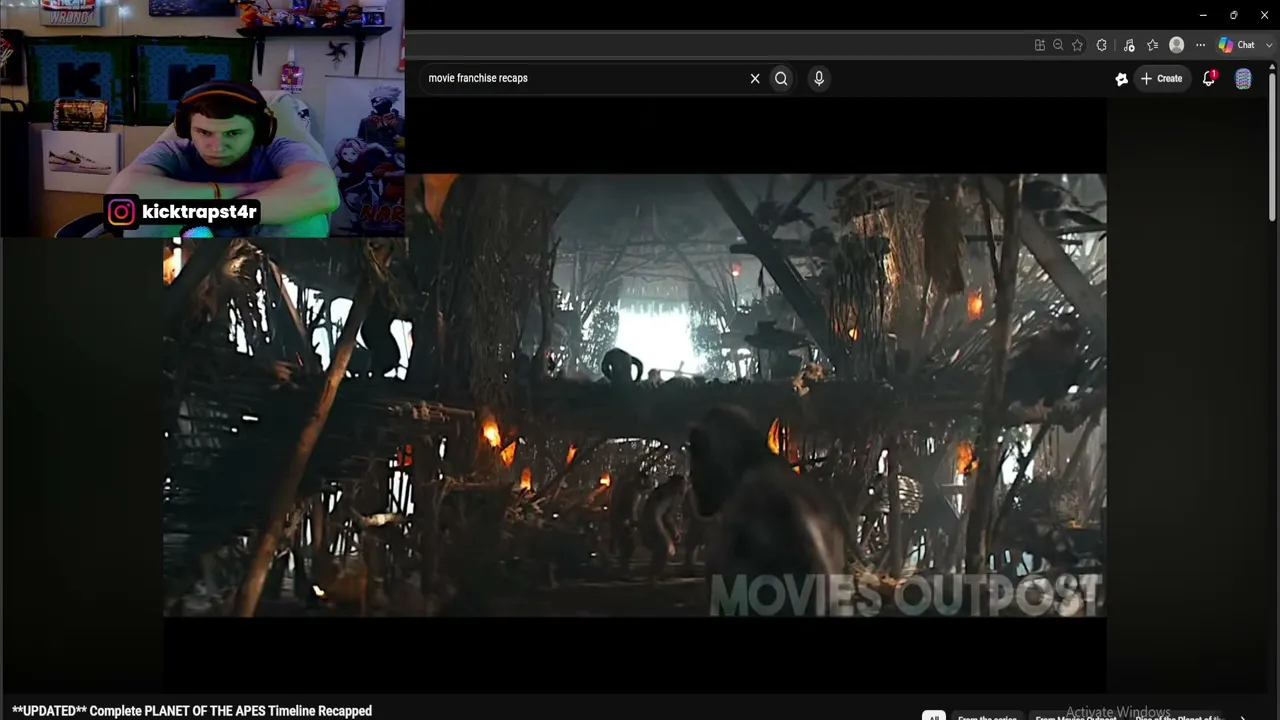This screenshot has width=1280, height=720.
Task: Open browser settings and more menu
Action: 1201,45
